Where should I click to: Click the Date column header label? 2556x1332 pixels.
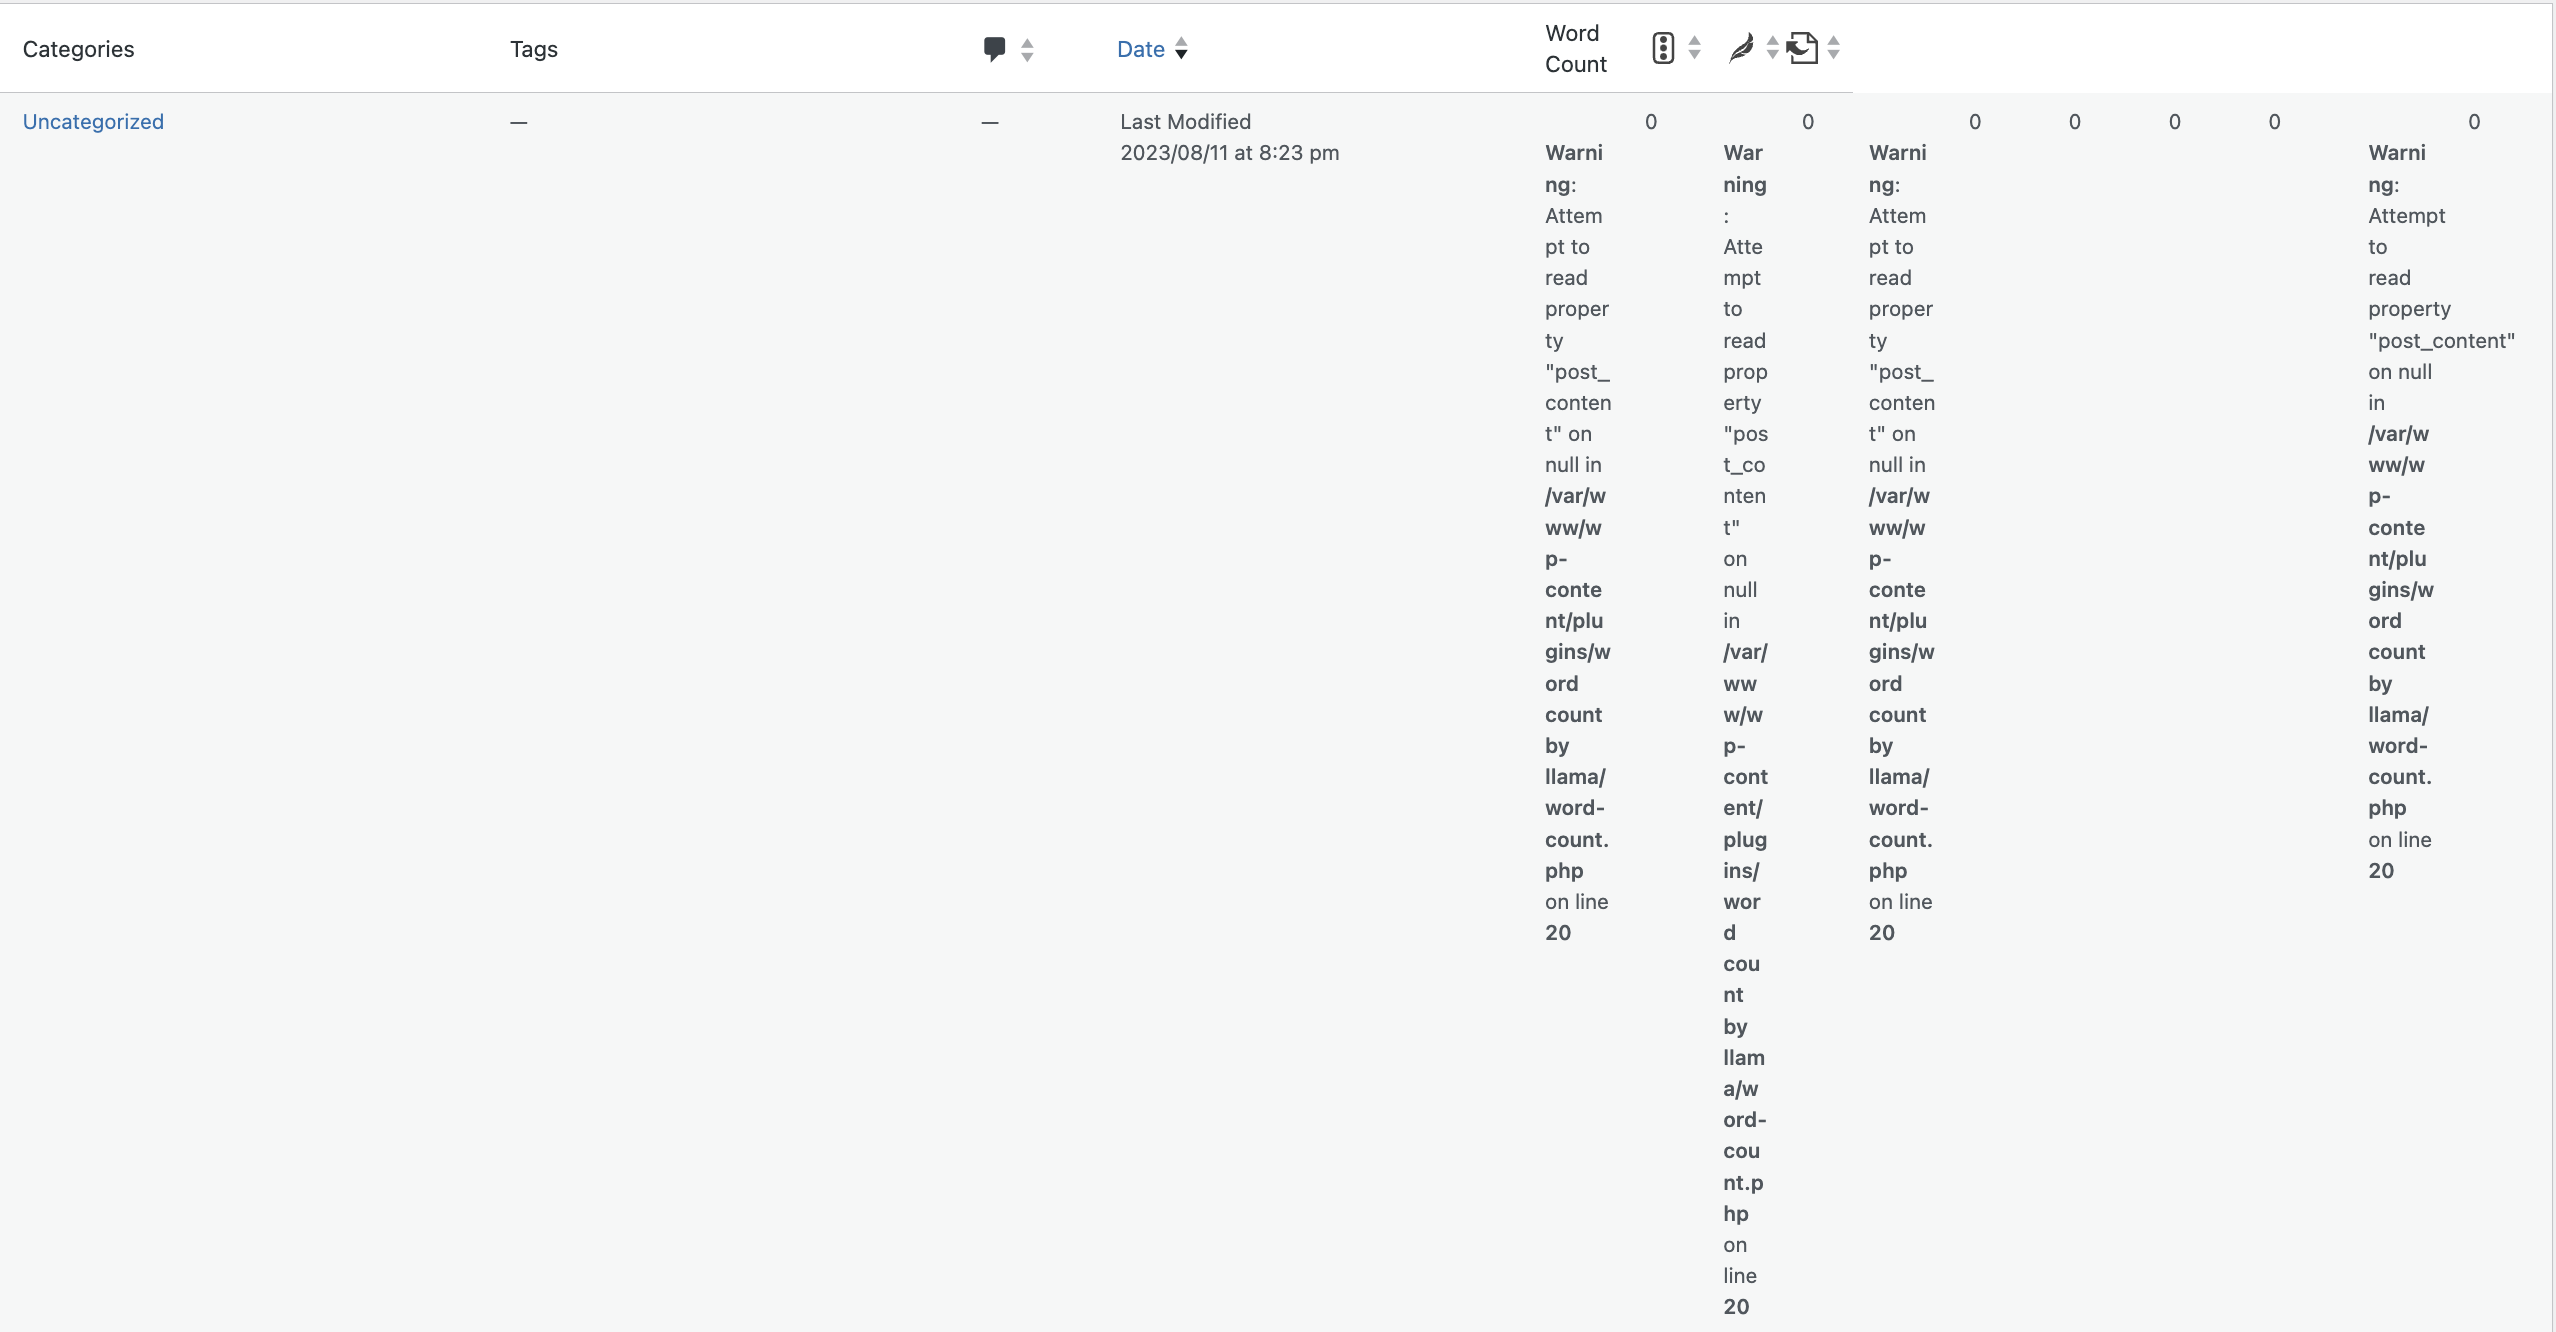tap(1141, 49)
